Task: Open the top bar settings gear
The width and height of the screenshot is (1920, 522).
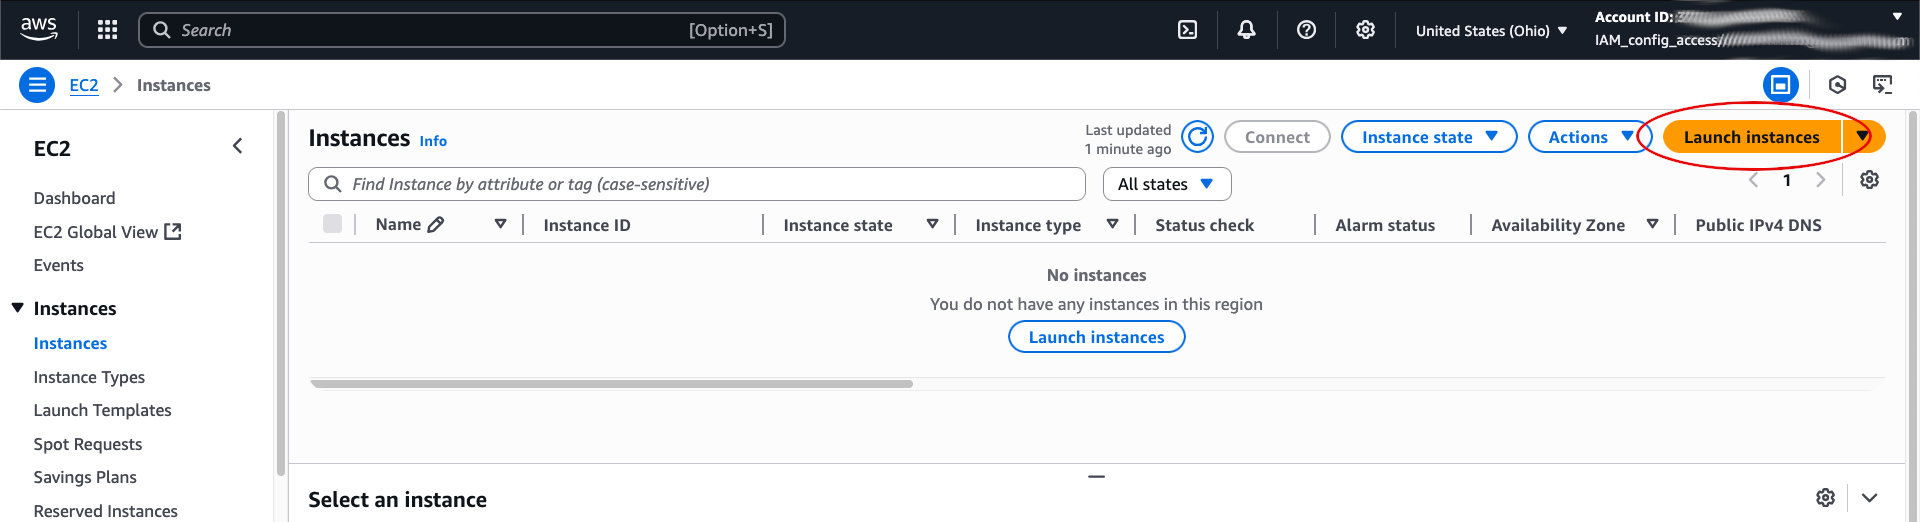Action: (1365, 30)
